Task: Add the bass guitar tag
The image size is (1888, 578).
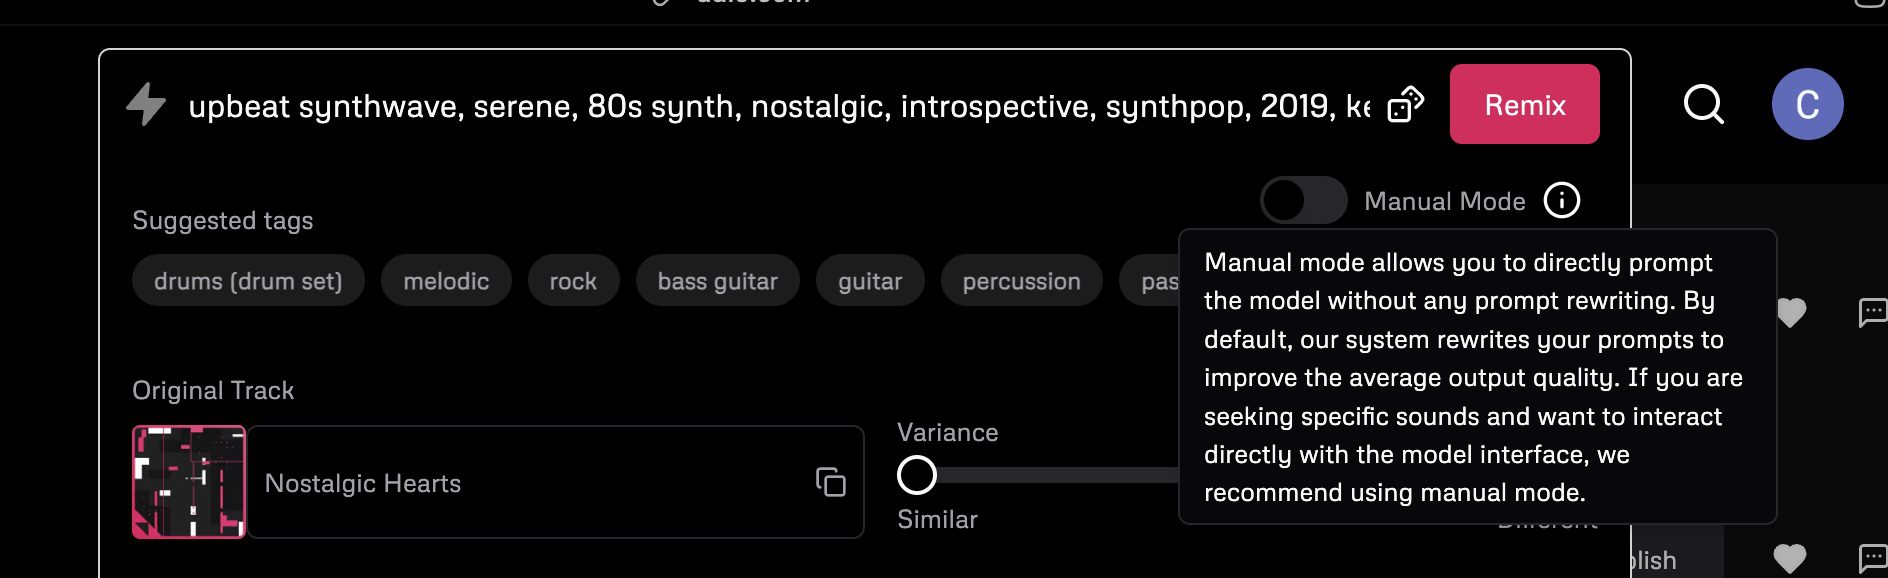Action: coord(717,280)
